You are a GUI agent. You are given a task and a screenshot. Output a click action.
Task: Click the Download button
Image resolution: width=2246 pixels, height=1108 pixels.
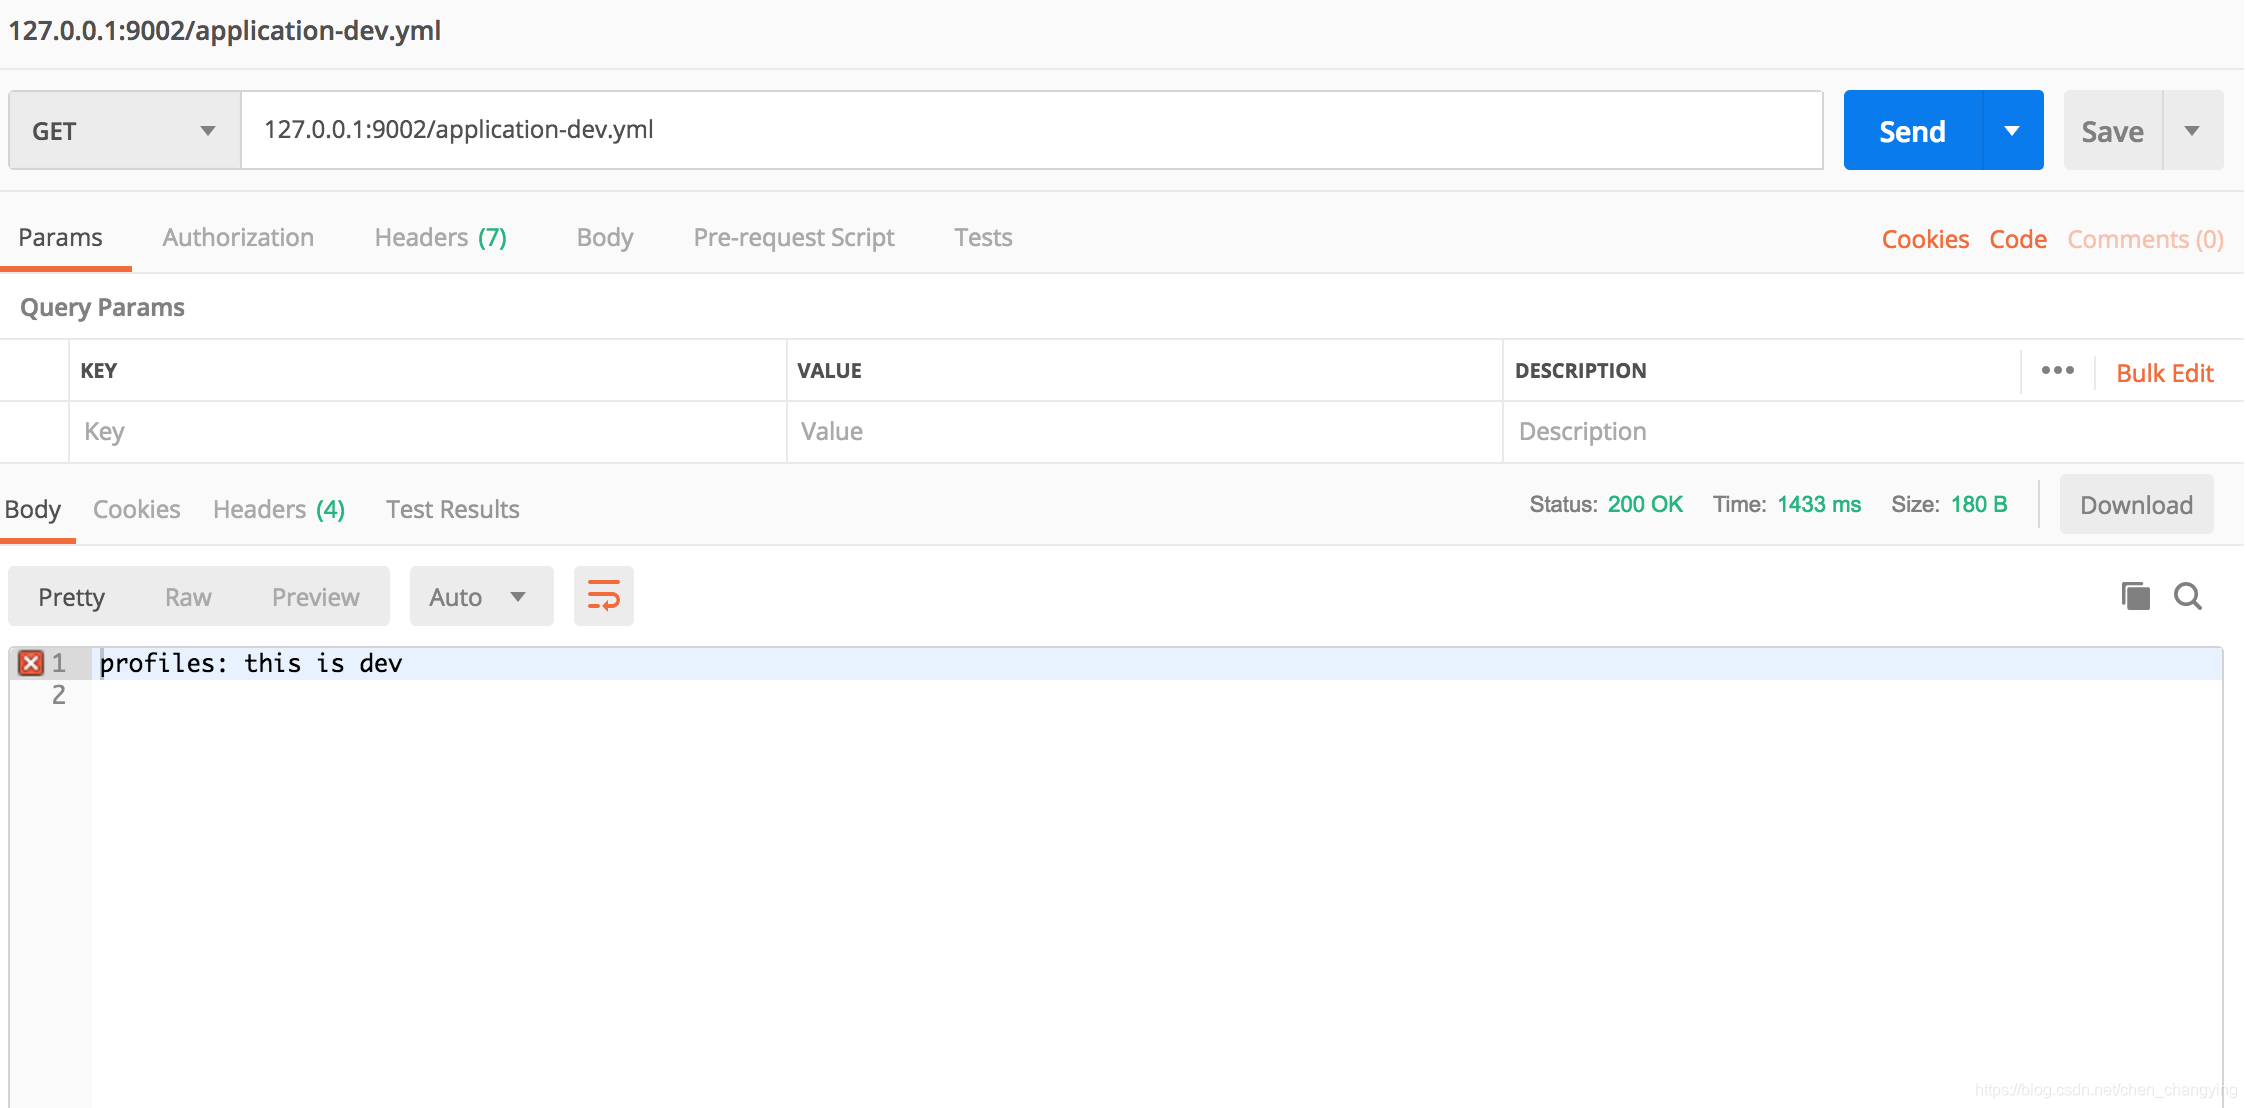point(2134,505)
